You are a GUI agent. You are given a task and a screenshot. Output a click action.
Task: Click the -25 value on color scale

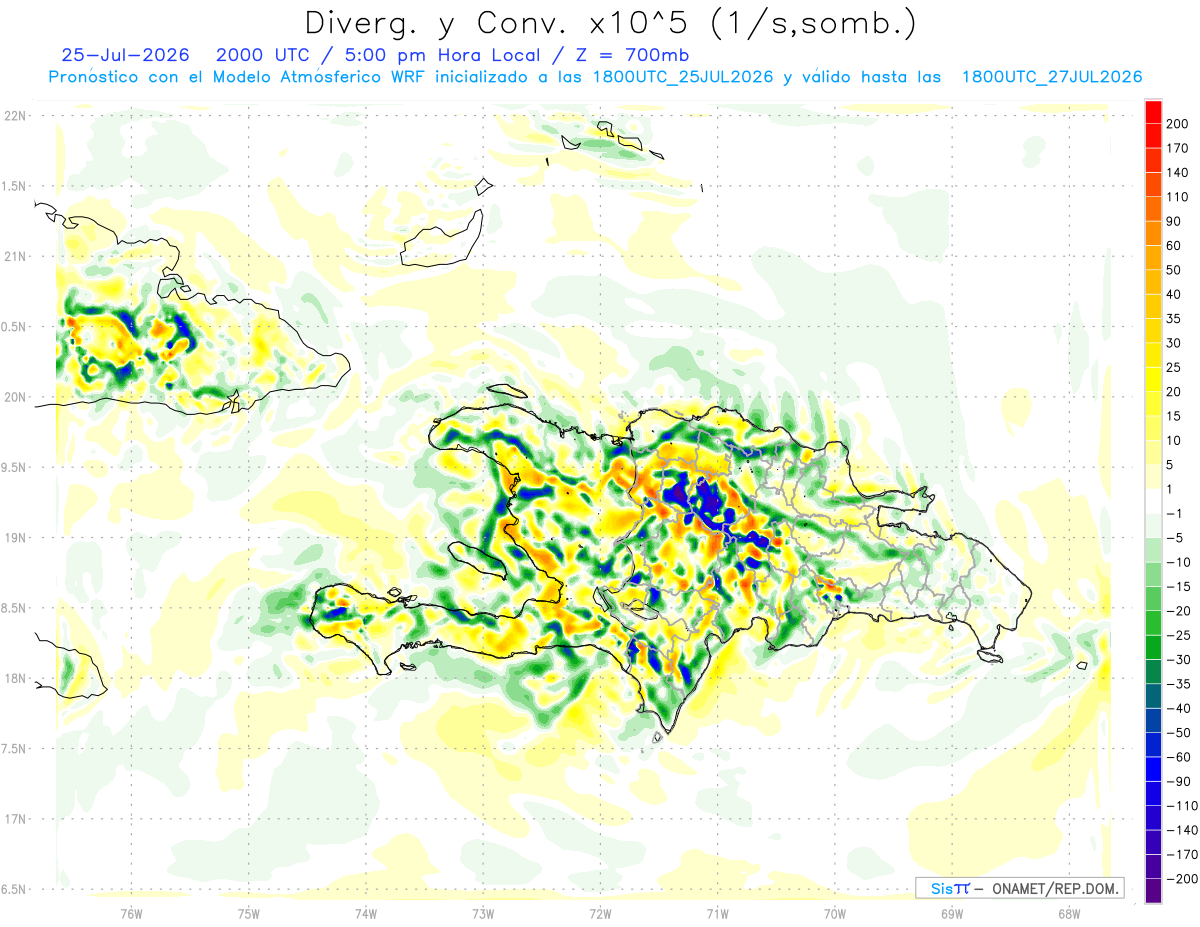pos(1177,635)
